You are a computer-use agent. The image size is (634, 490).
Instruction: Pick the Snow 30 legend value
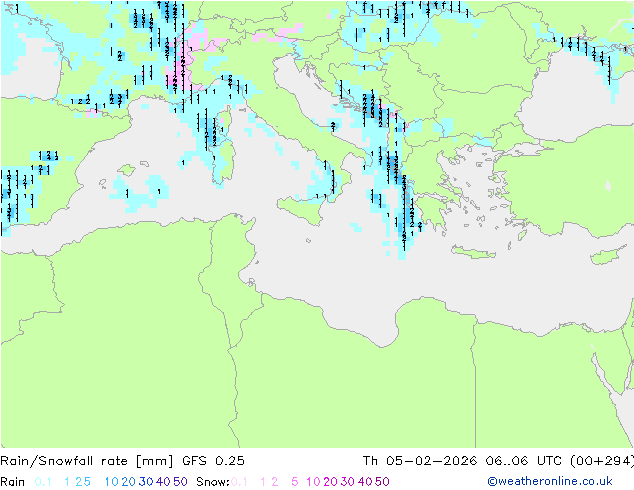pyautogui.click(x=348, y=482)
